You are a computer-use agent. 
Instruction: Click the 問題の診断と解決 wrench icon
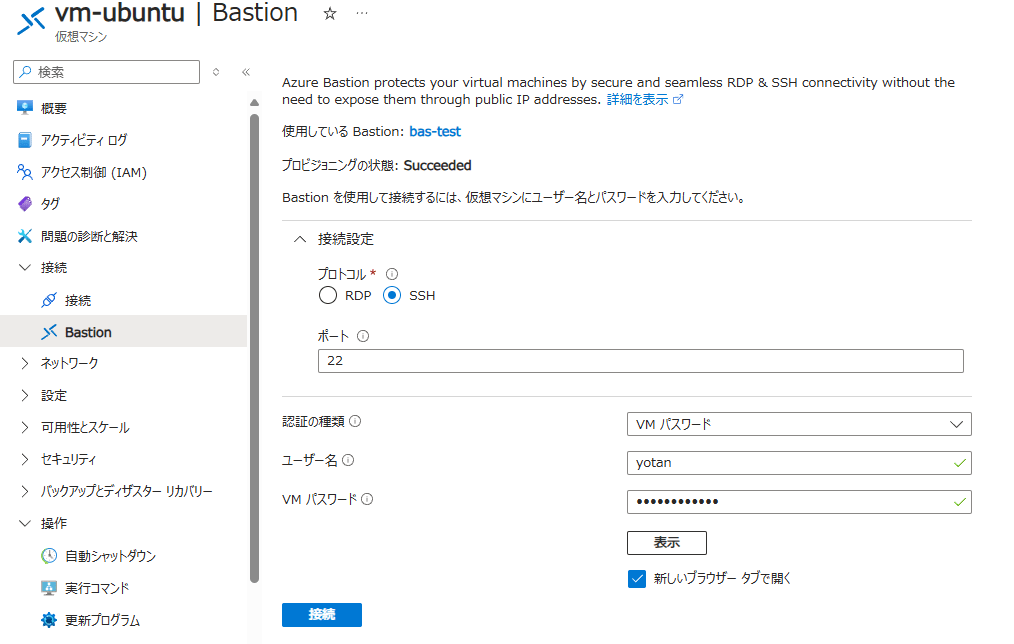click(25, 236)
